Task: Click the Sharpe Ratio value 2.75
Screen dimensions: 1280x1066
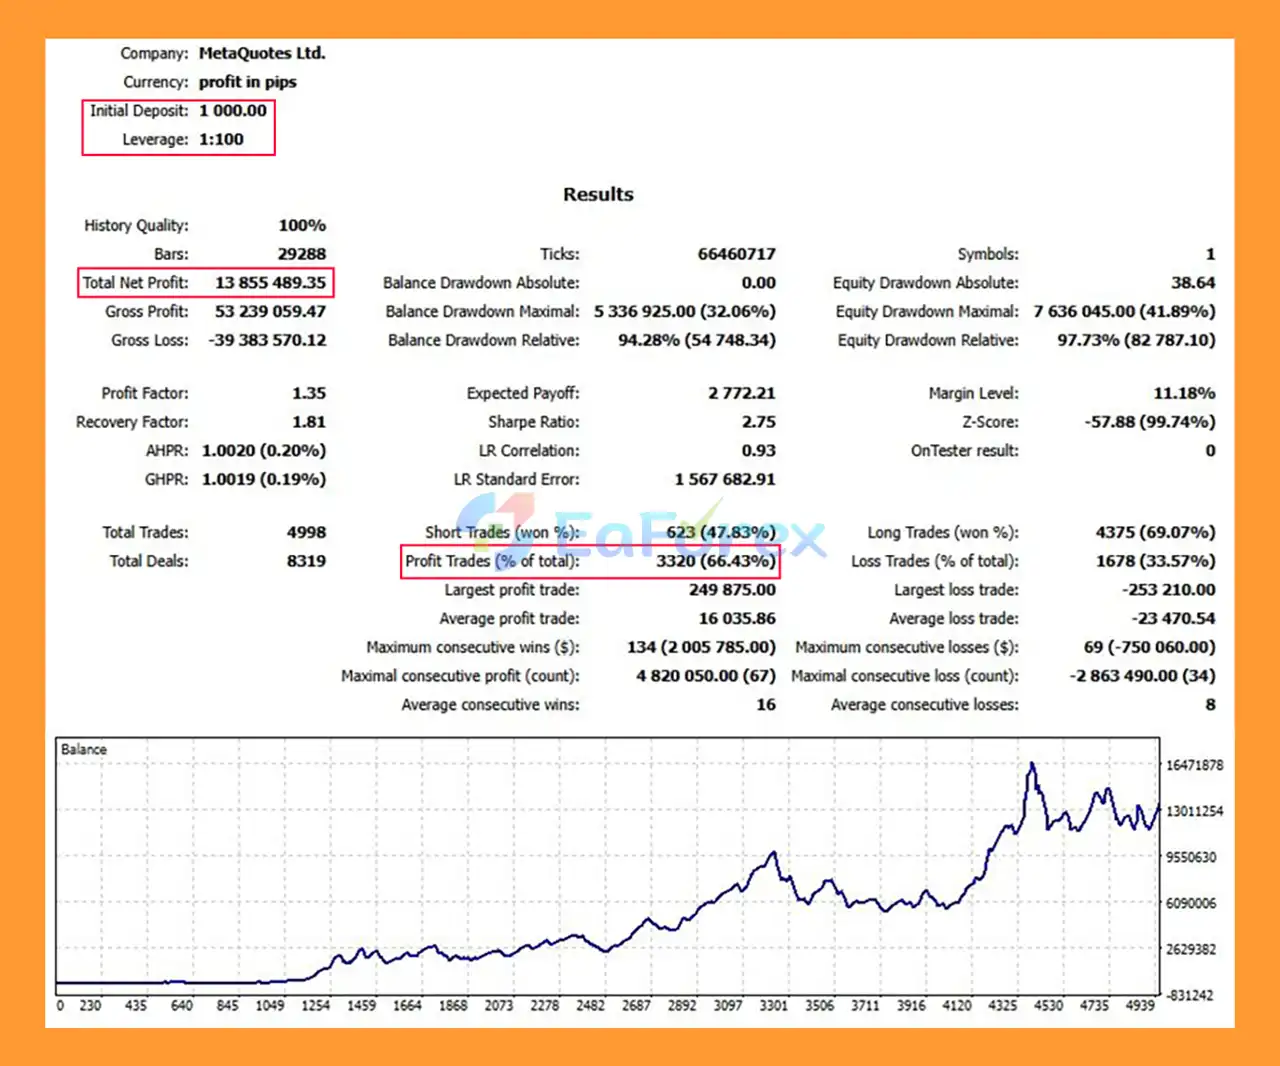Action: 758,422
